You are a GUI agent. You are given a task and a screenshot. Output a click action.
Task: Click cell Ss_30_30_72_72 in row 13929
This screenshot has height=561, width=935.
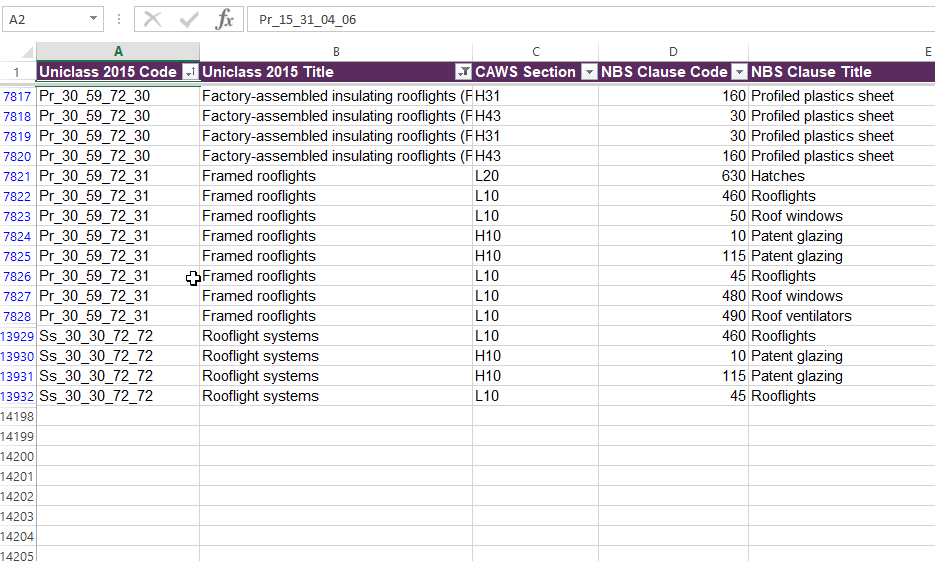118,336
